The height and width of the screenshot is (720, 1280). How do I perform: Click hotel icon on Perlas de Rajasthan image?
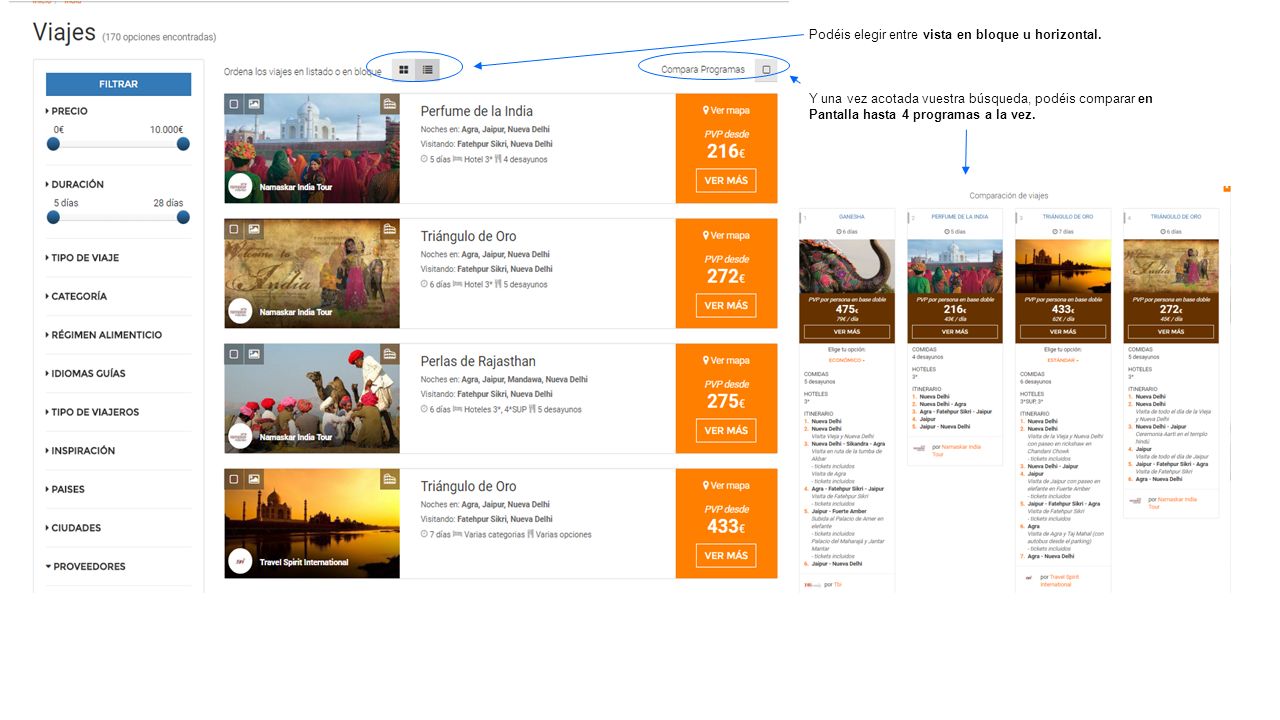(x=390, y=354)
